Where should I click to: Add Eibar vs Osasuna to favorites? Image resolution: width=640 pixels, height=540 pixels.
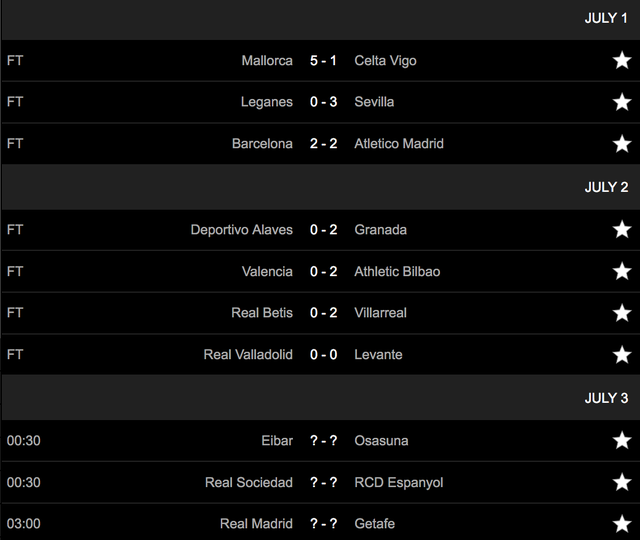coord(622,441)
